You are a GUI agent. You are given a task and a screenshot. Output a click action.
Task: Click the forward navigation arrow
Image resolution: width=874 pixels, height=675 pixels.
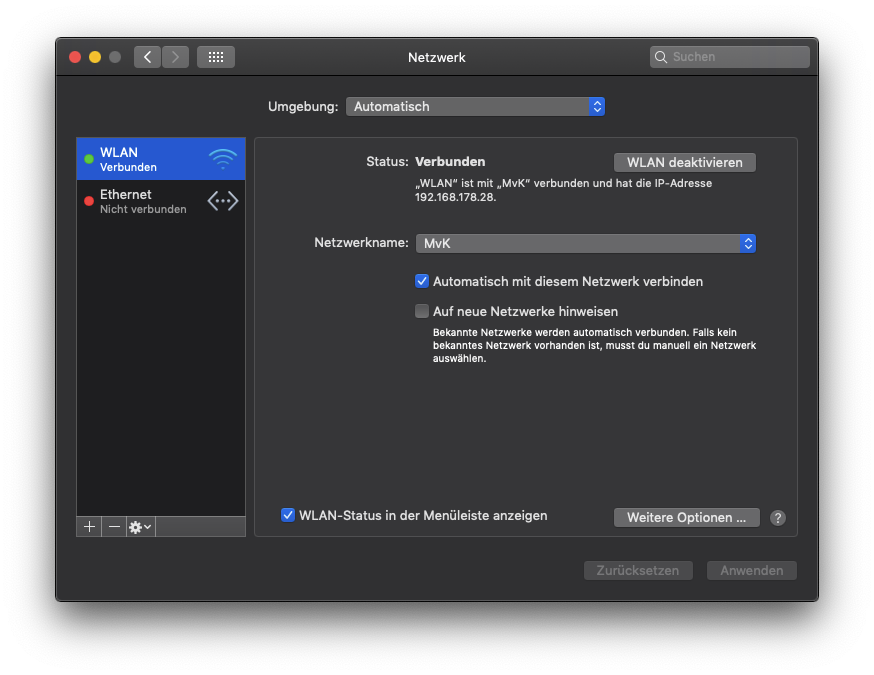(176, 57)
